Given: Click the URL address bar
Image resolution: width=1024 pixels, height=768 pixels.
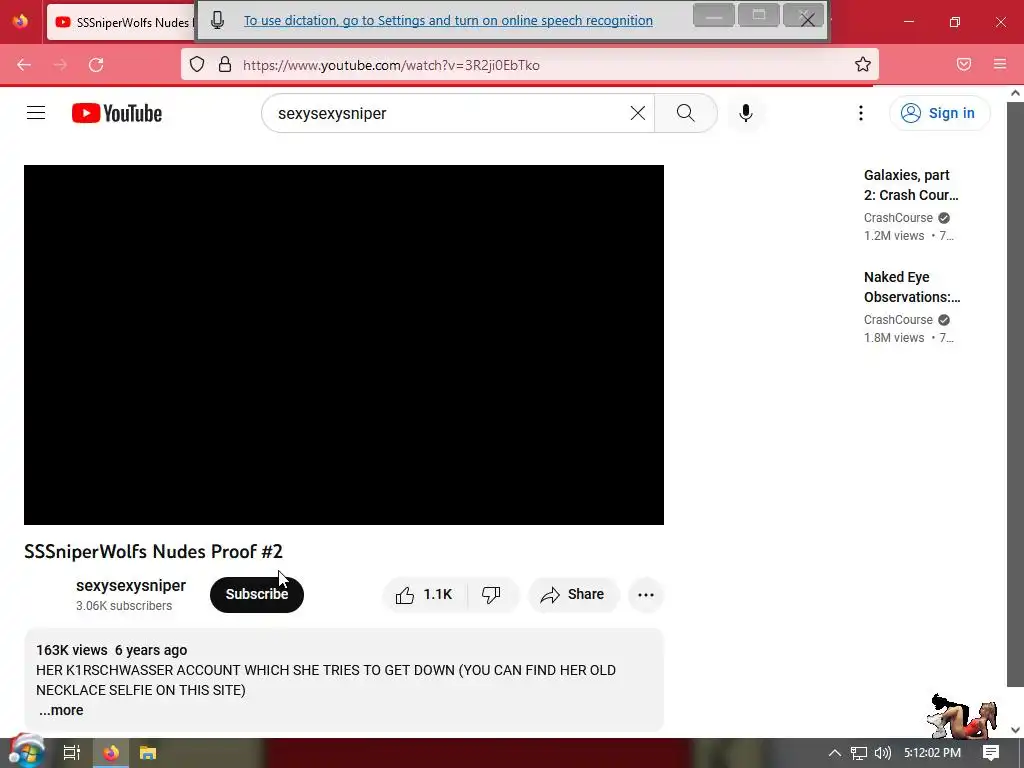Looking at the screenshot, I should (x=529, y=65).
